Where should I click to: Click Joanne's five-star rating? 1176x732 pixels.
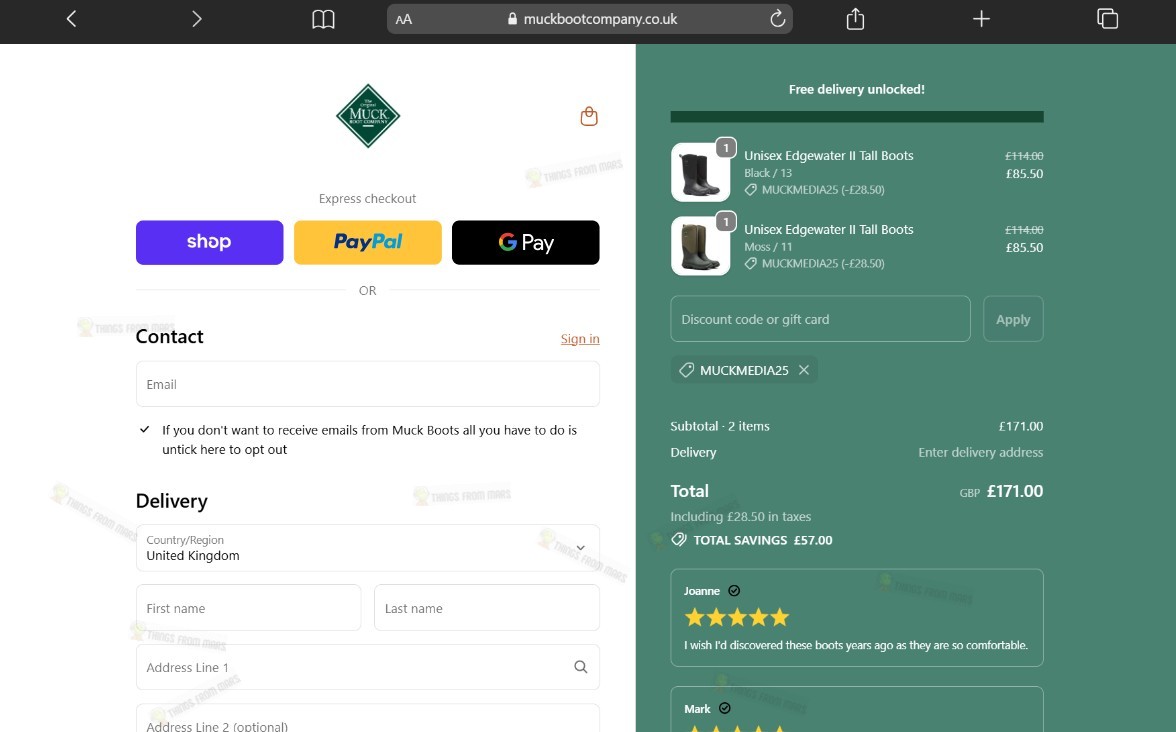coord(736,617)
